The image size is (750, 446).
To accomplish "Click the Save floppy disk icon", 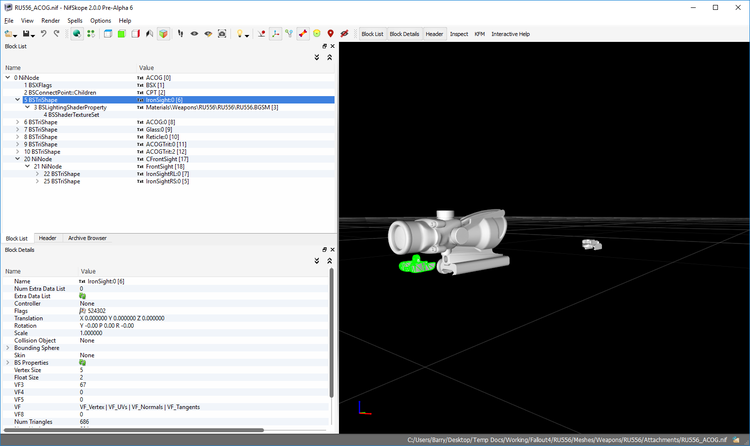I will 26,34.
